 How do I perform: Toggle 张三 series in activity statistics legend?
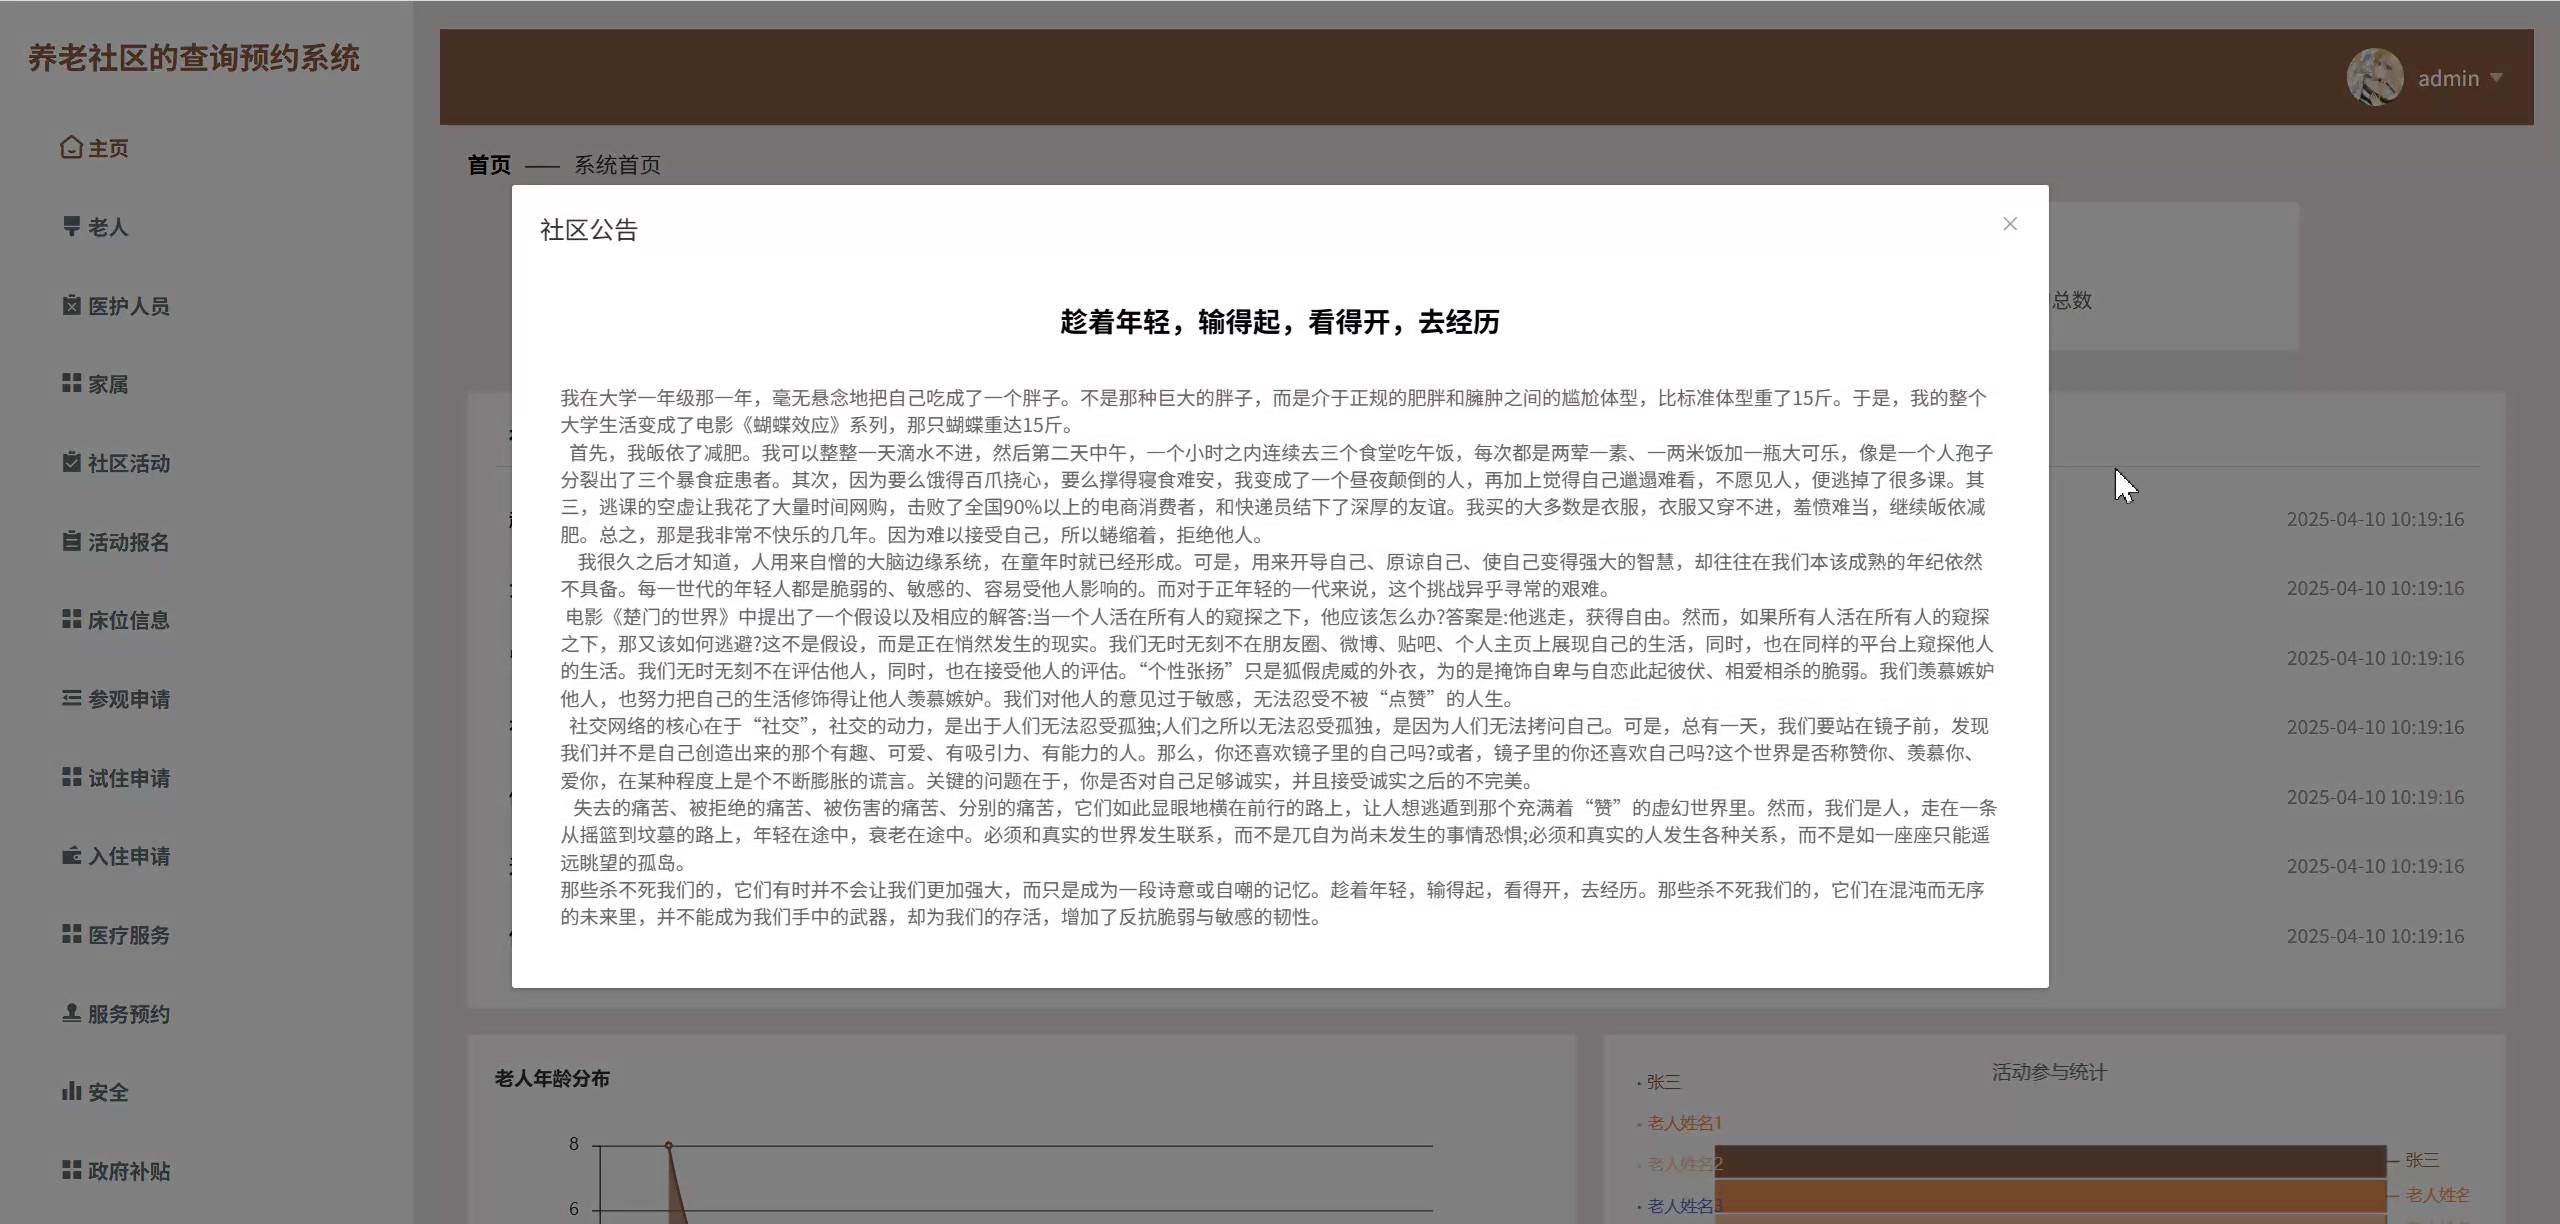pos(1660,1083)
